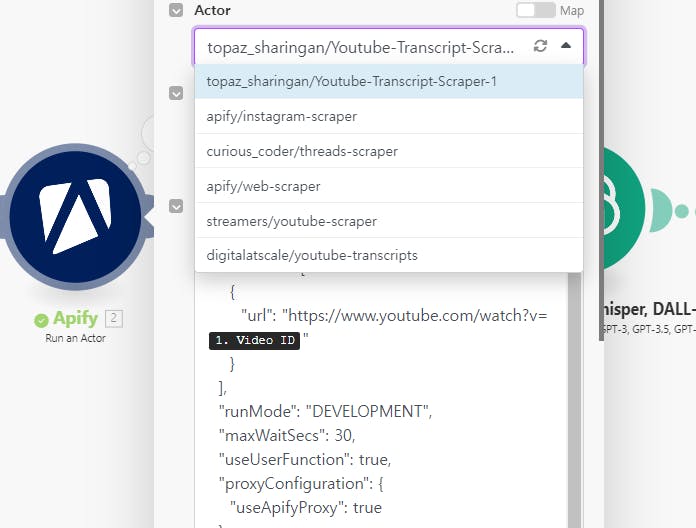The width and height of the screenshot is (696, 528).
Task: Click the green checkmark status icon by Apify
Action: [41, 320]
